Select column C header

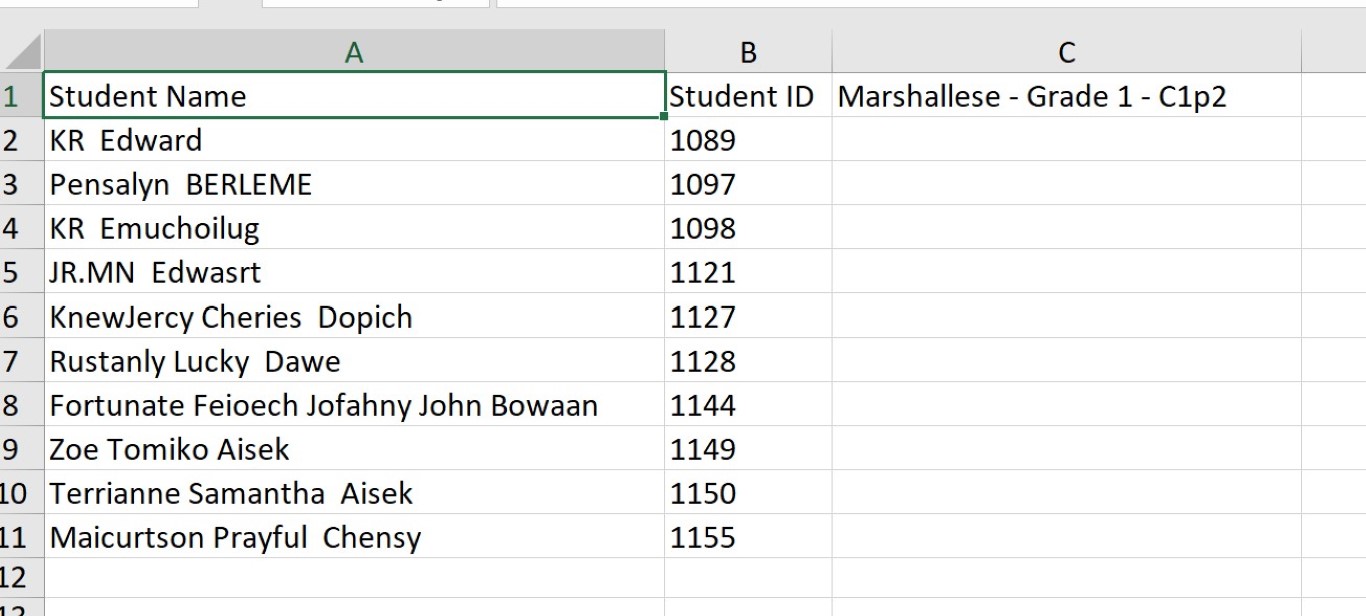click(x=1065, y=53)
